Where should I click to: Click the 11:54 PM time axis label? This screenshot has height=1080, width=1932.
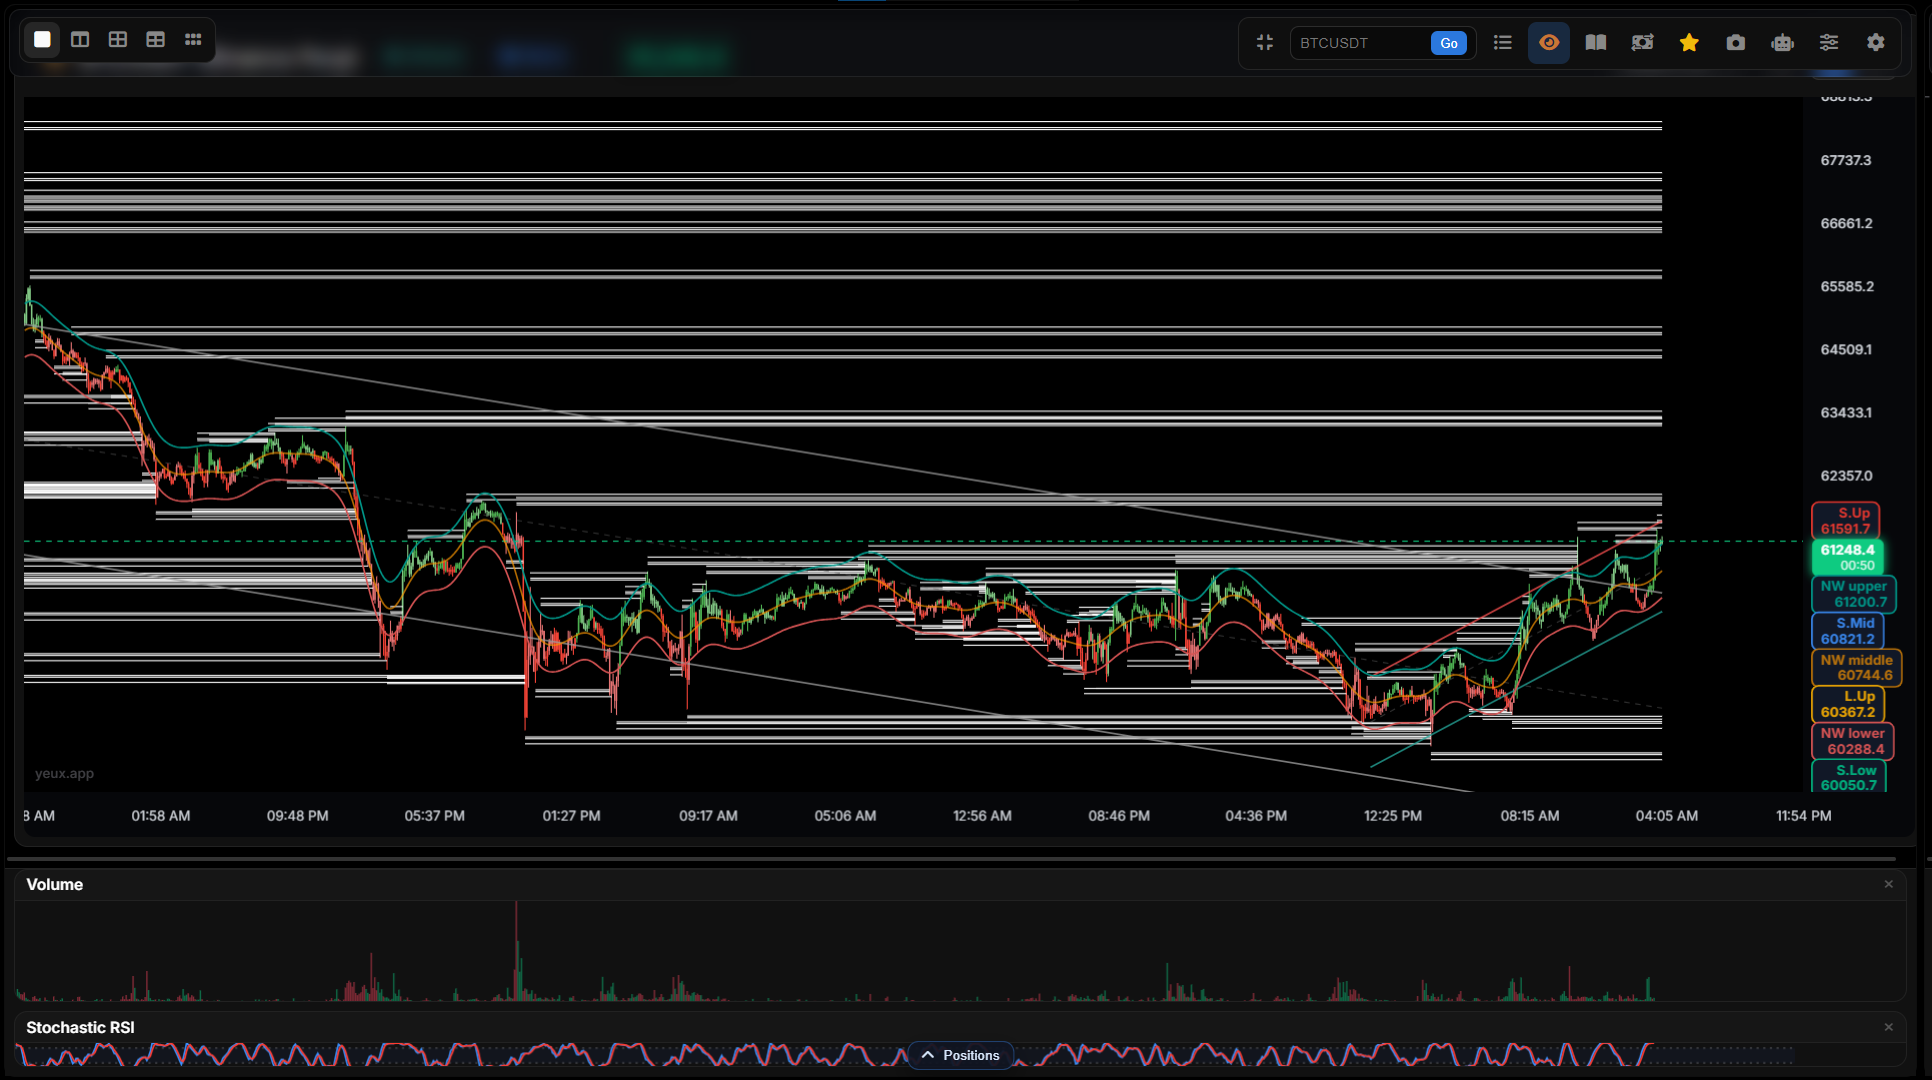pyautogui.click(x=1804, y=816)
